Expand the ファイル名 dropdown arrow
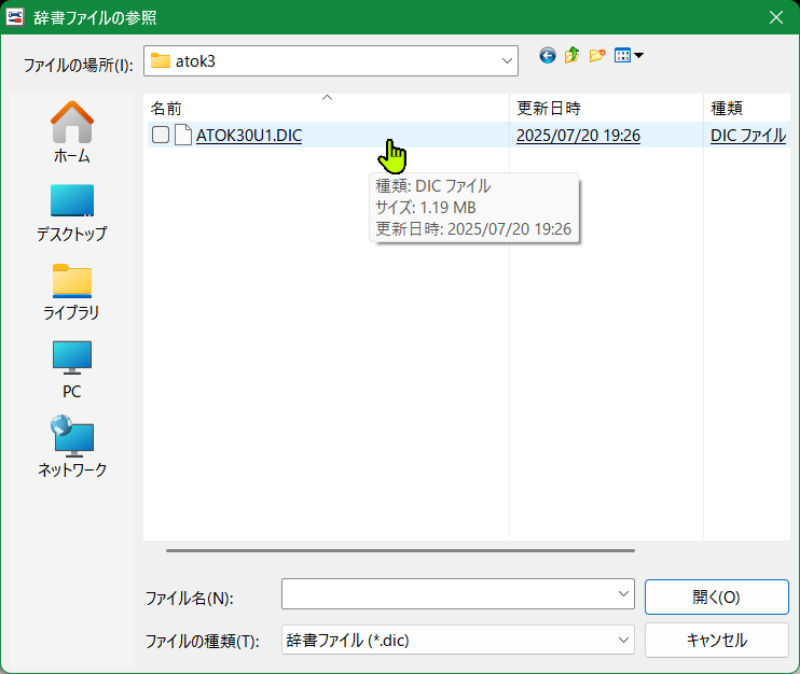 coord(623,594)
